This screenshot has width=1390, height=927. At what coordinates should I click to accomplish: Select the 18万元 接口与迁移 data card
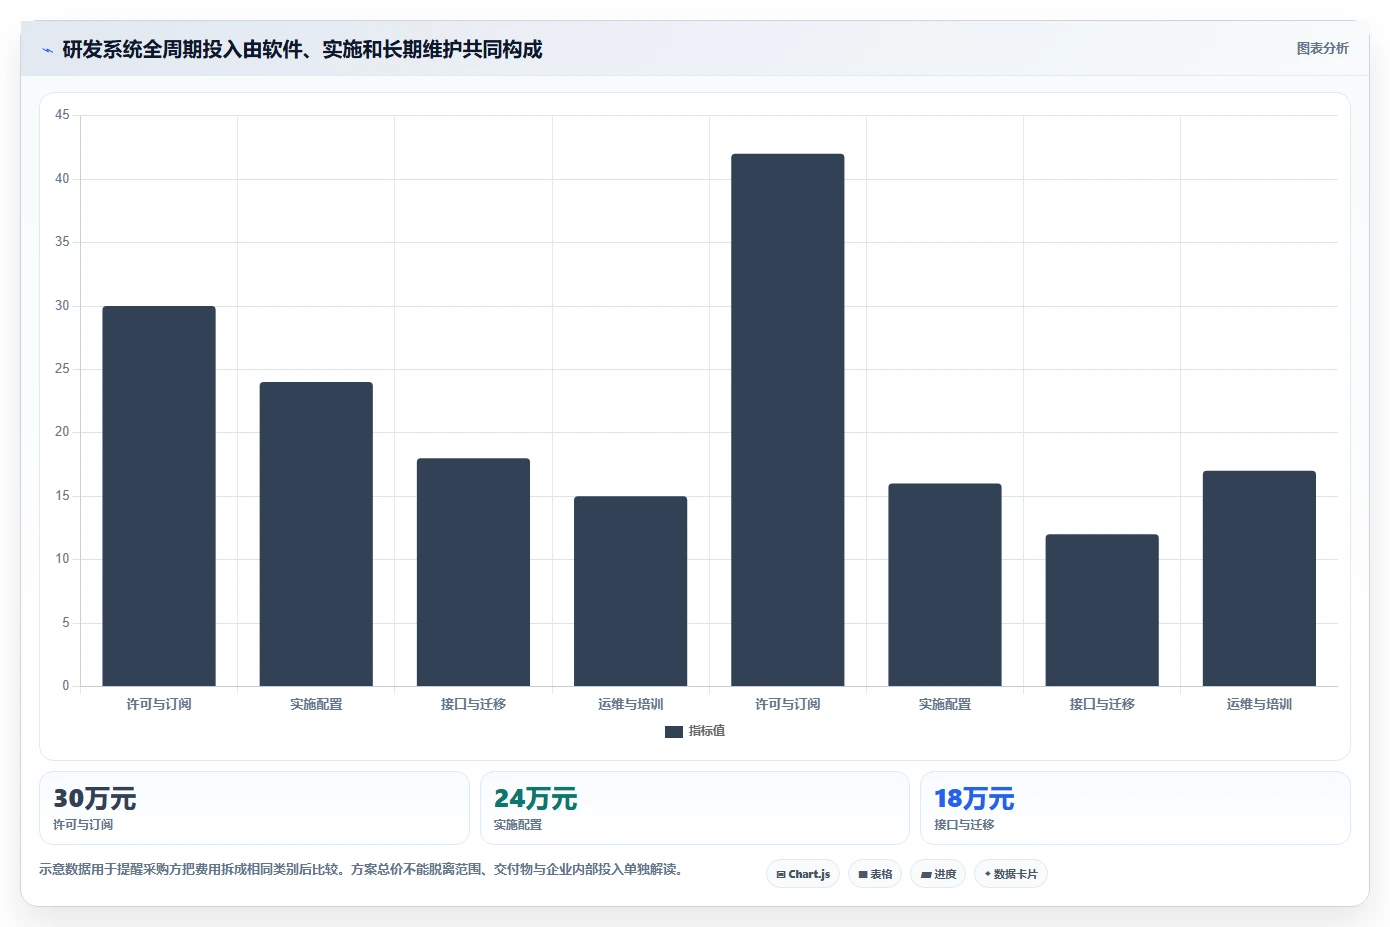point(1135,808)
